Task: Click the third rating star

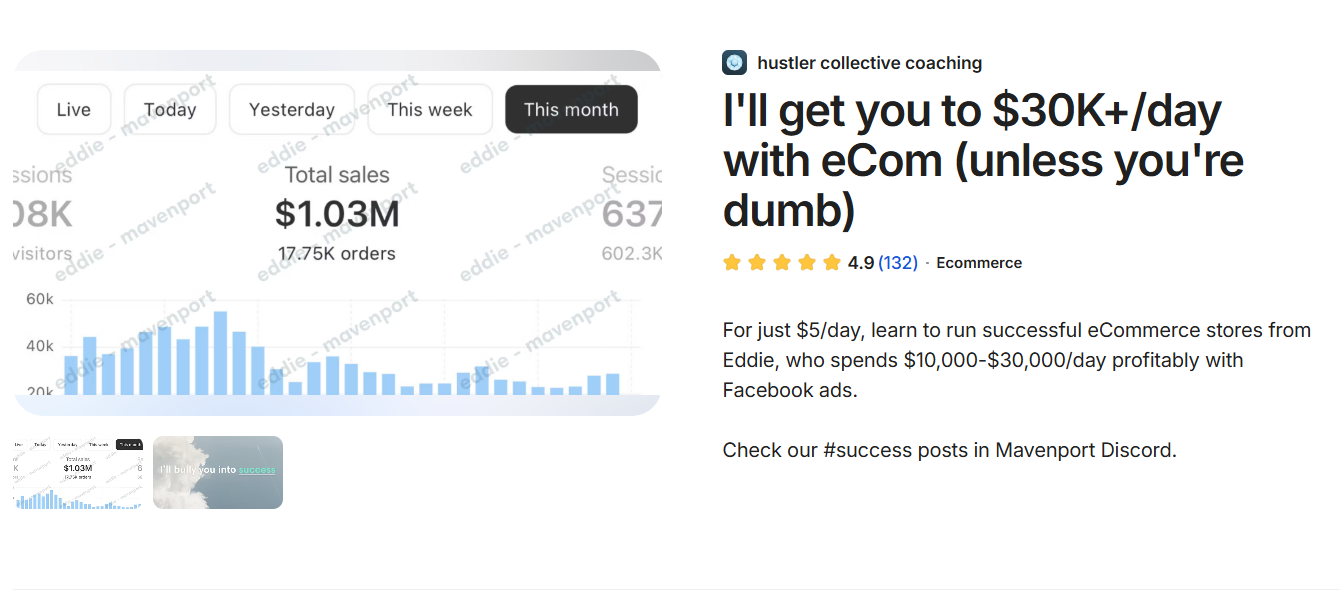Action: click(782, 263)
